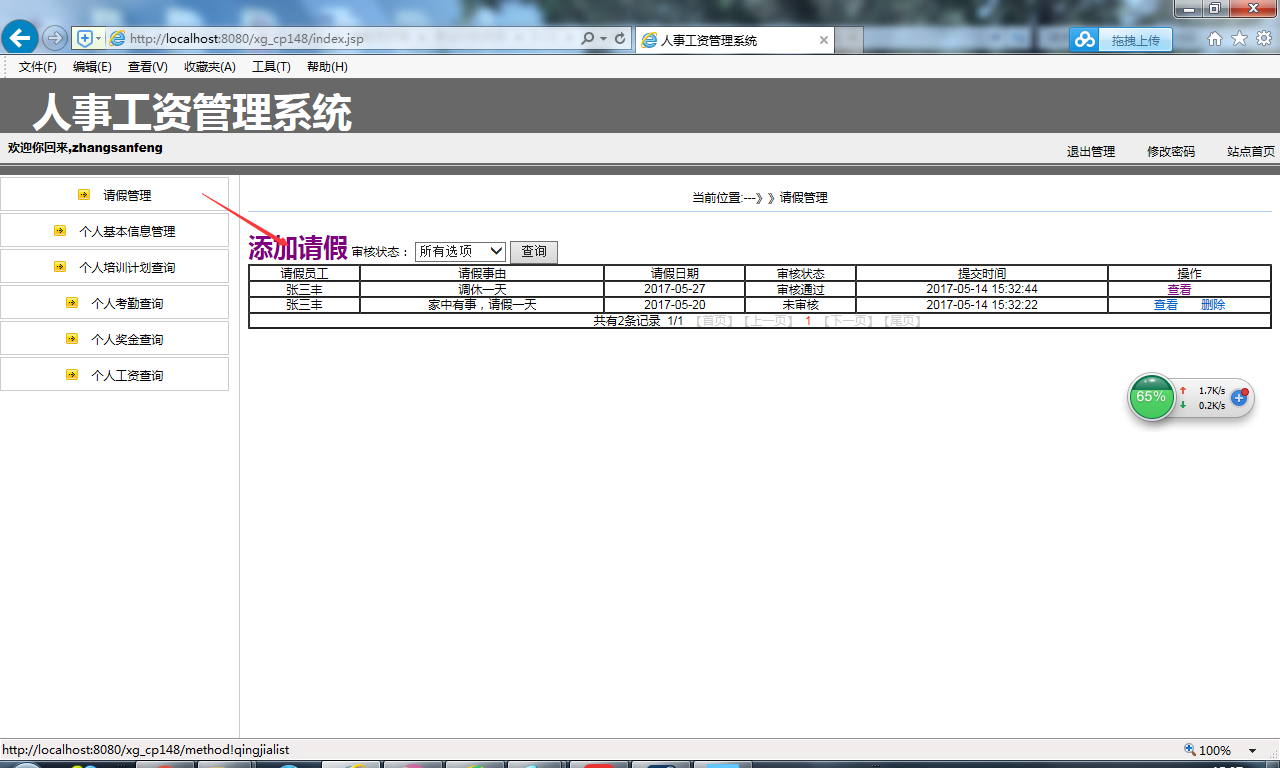Click the blue plus icon on speed widget
The height and width of the screenshot is (768, 1280).
click(x=1239, y=398)
